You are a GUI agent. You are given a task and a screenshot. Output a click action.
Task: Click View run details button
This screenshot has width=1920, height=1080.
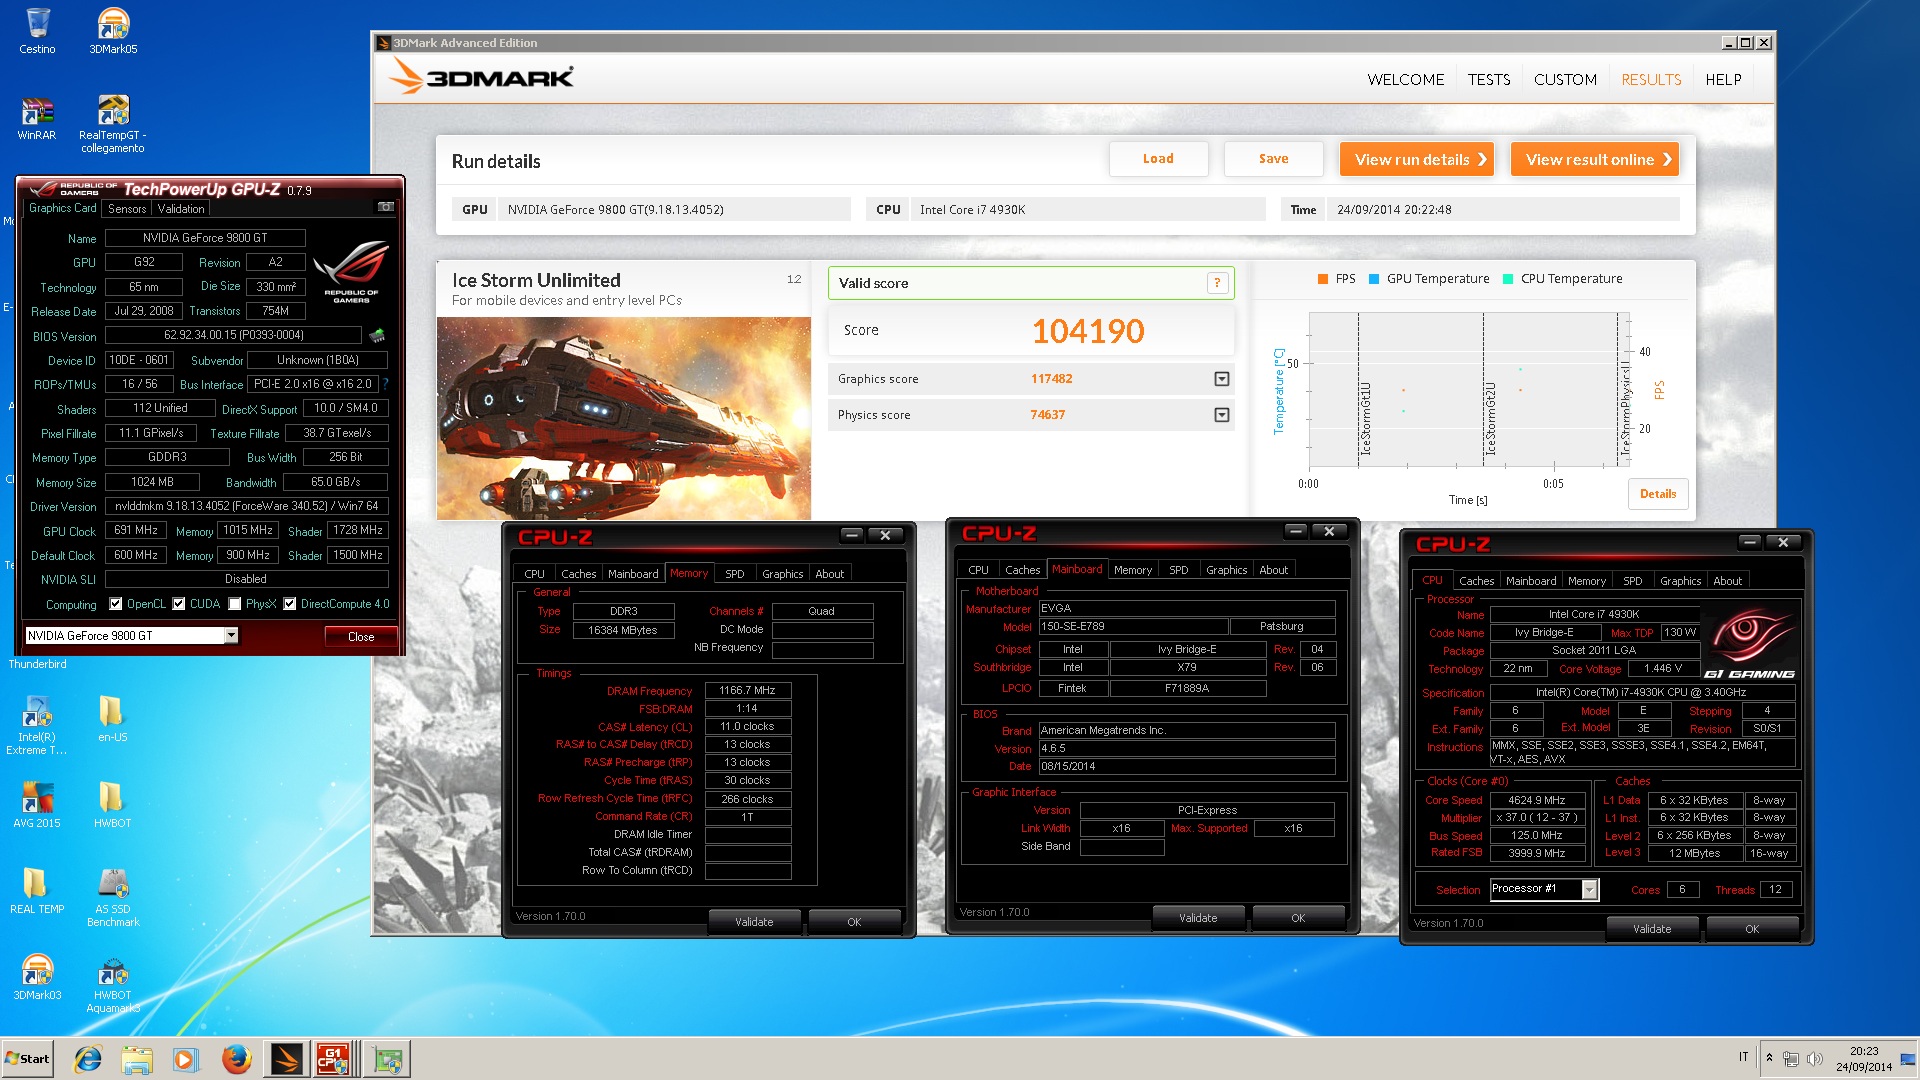pyautogui.click(x=1416, y=159)
